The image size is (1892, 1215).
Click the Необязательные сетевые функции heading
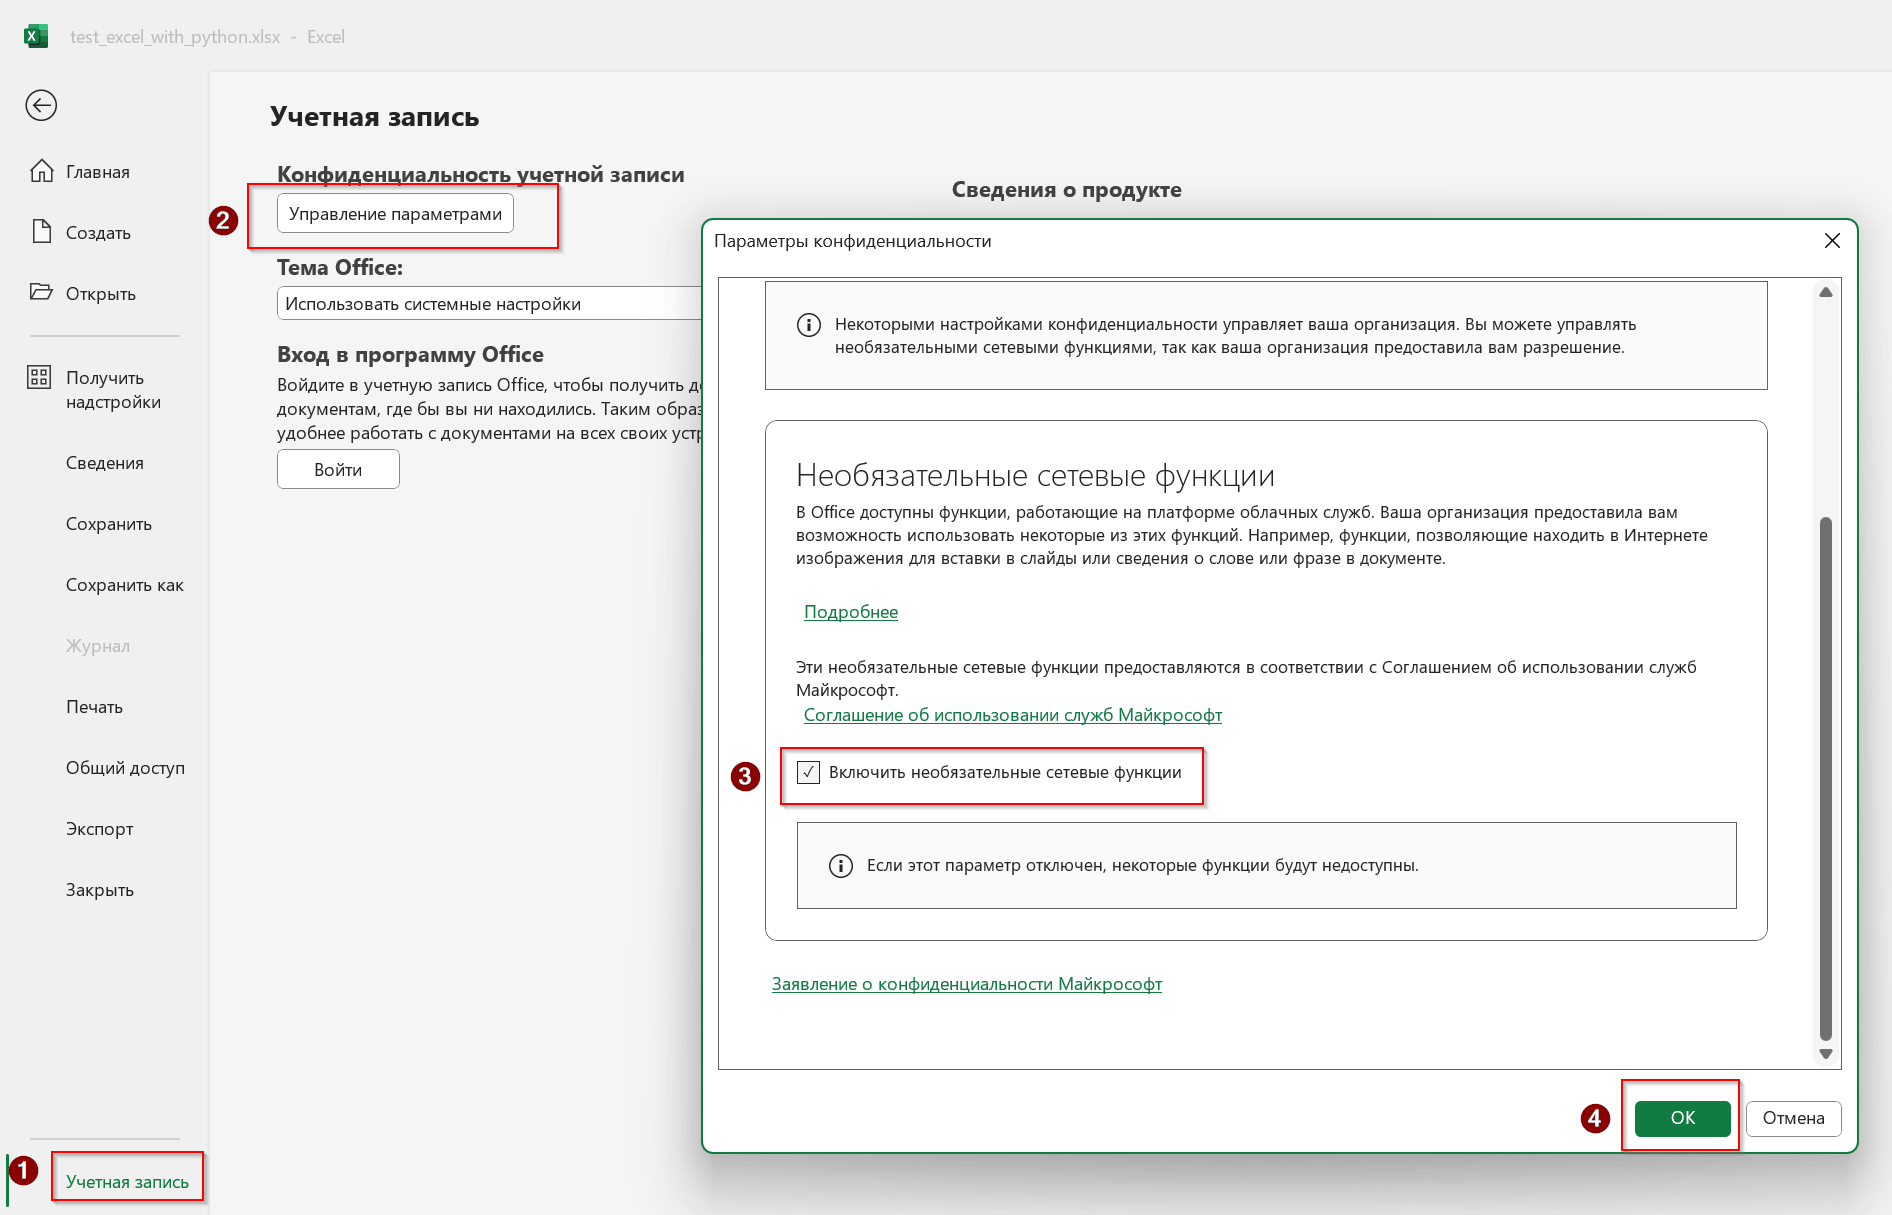point(1035,476)
